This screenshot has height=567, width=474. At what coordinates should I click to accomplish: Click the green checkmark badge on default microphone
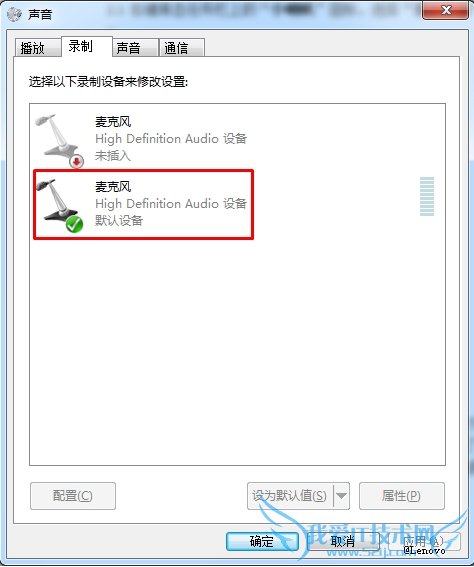(74, 225)
